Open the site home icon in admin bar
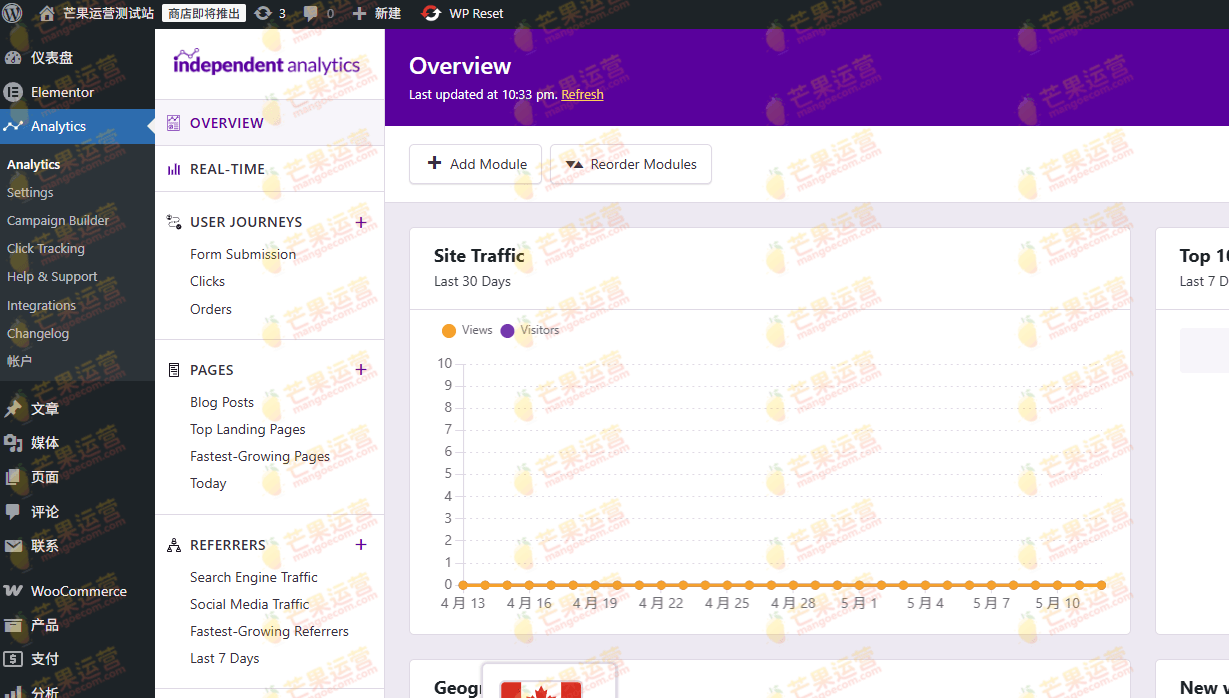1229x698 pixels. pos(47,13)
